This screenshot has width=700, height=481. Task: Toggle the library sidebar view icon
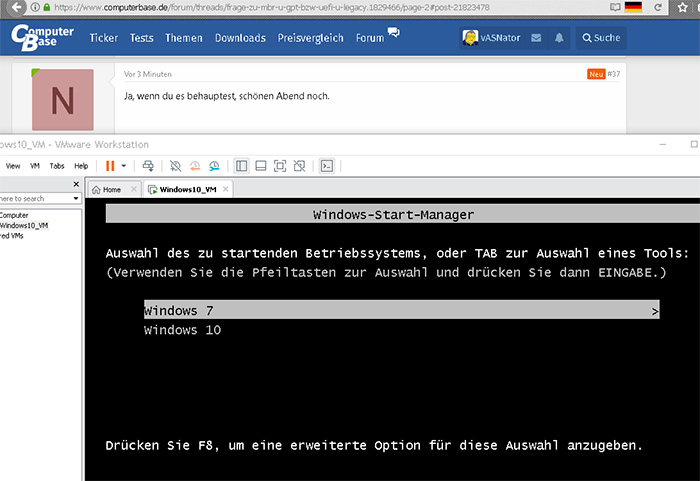tap(242, 166)
